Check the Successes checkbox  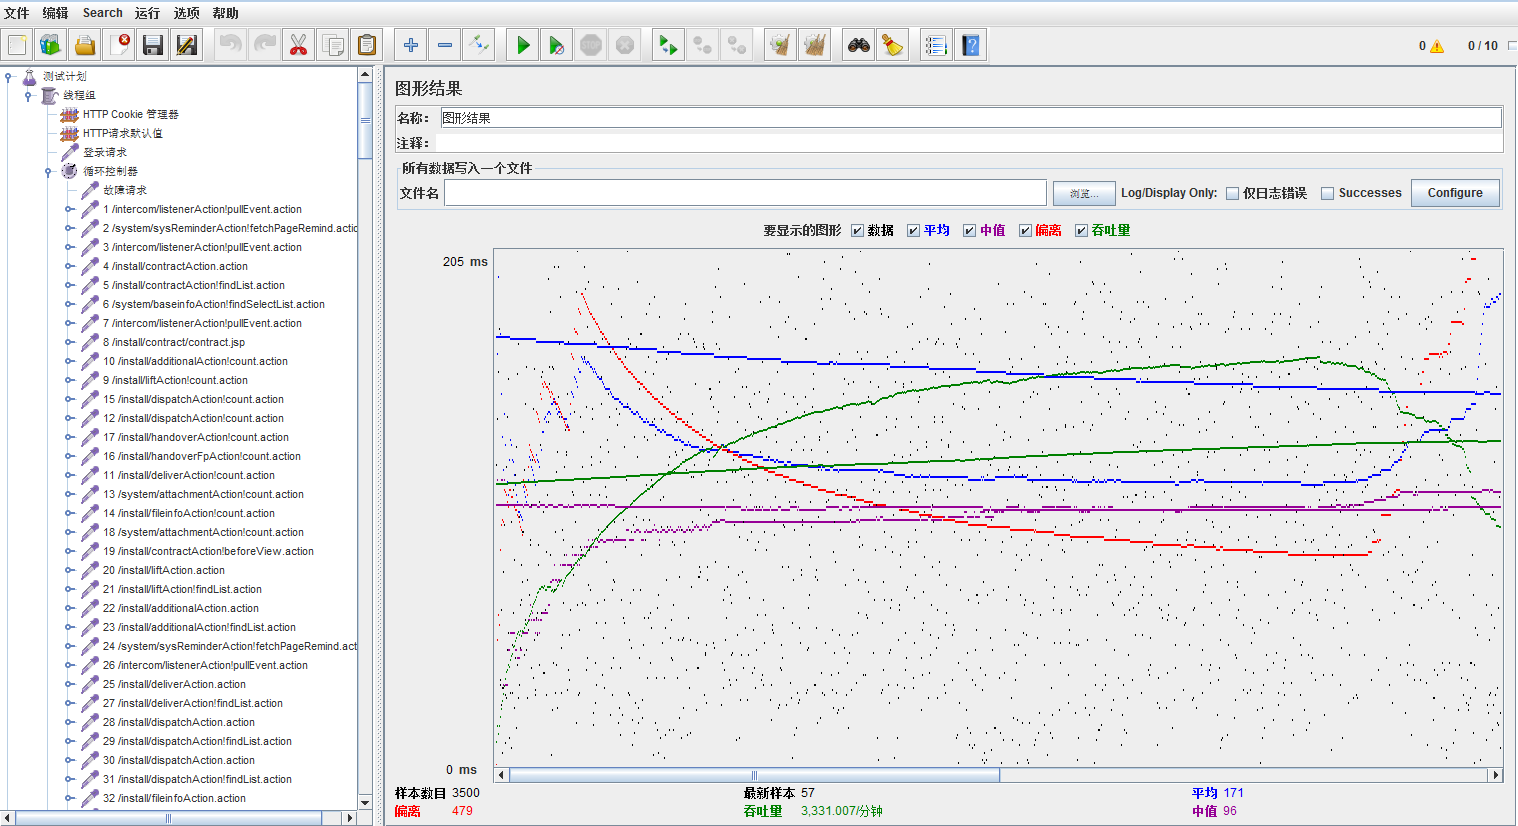click(1327, 194)
